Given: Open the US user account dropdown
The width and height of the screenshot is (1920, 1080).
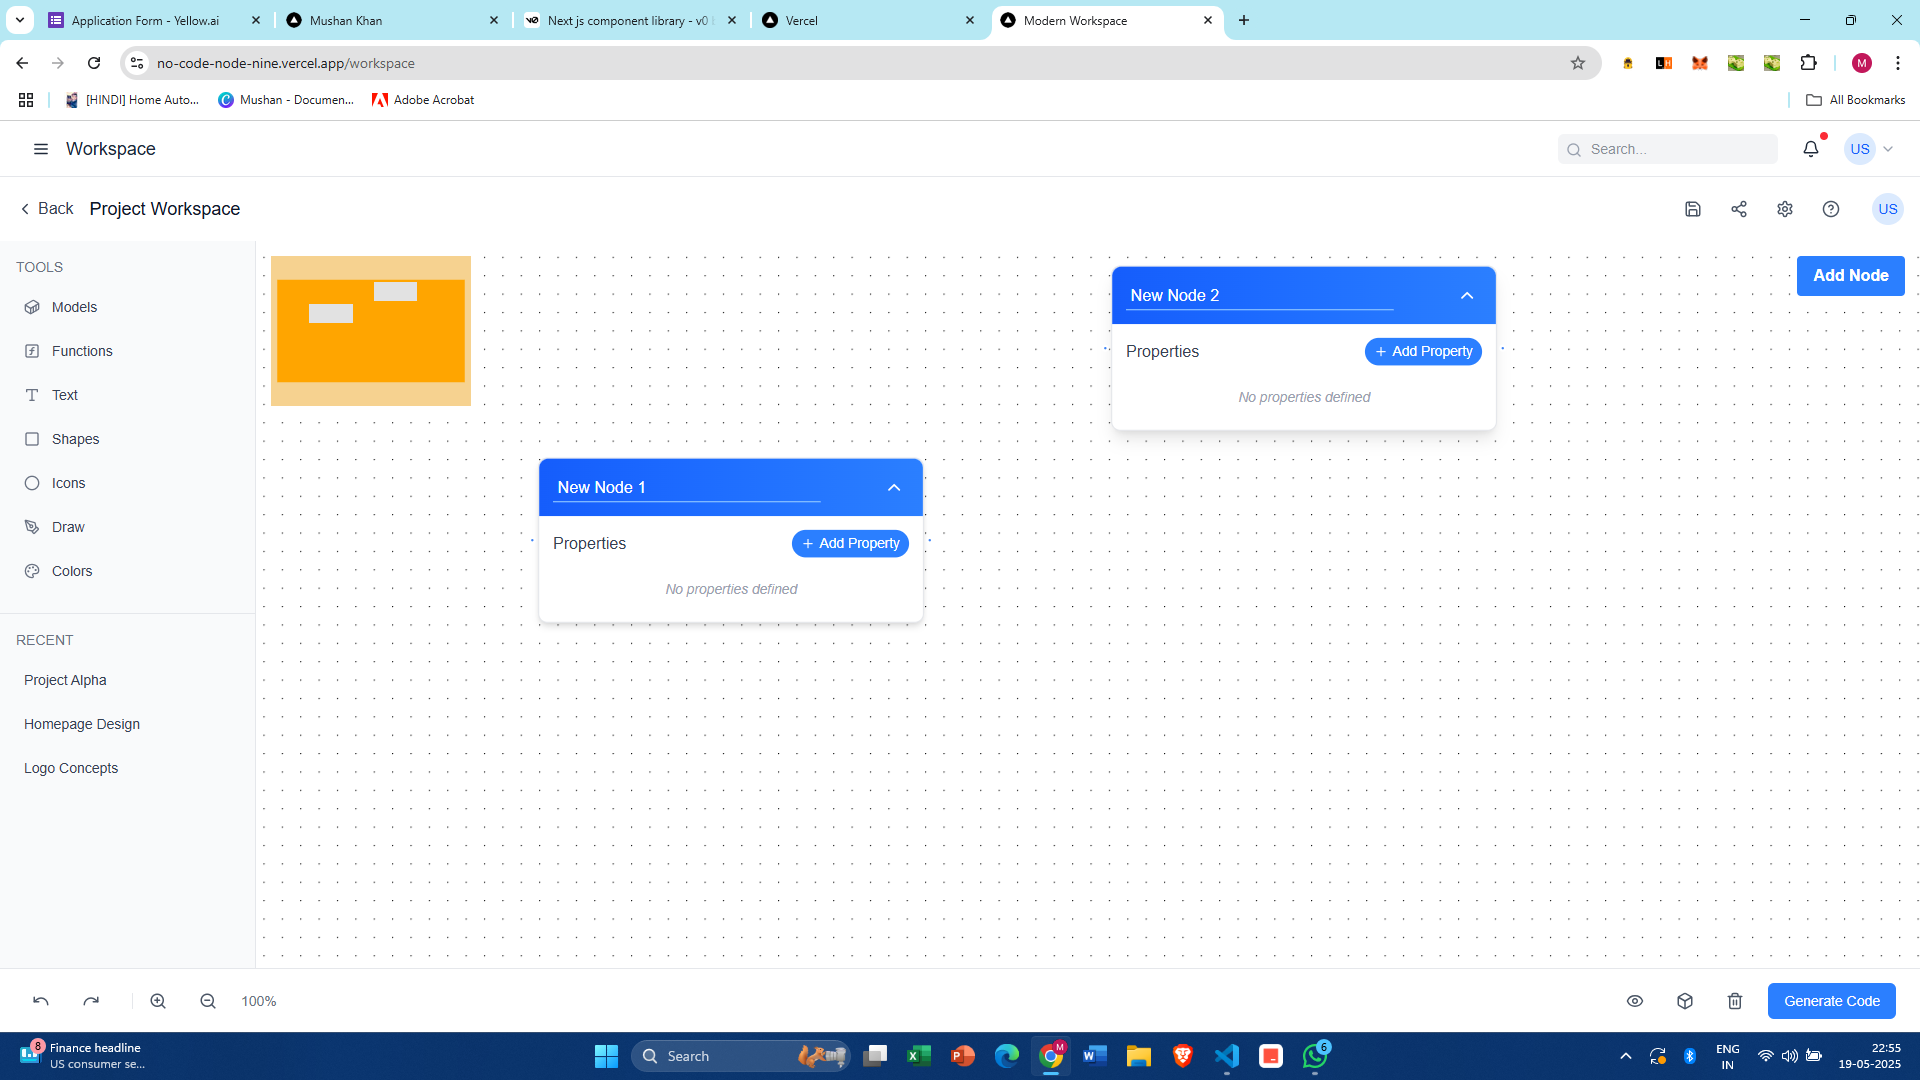Looking at the screenshot, I should click(x=1870, y=149).
